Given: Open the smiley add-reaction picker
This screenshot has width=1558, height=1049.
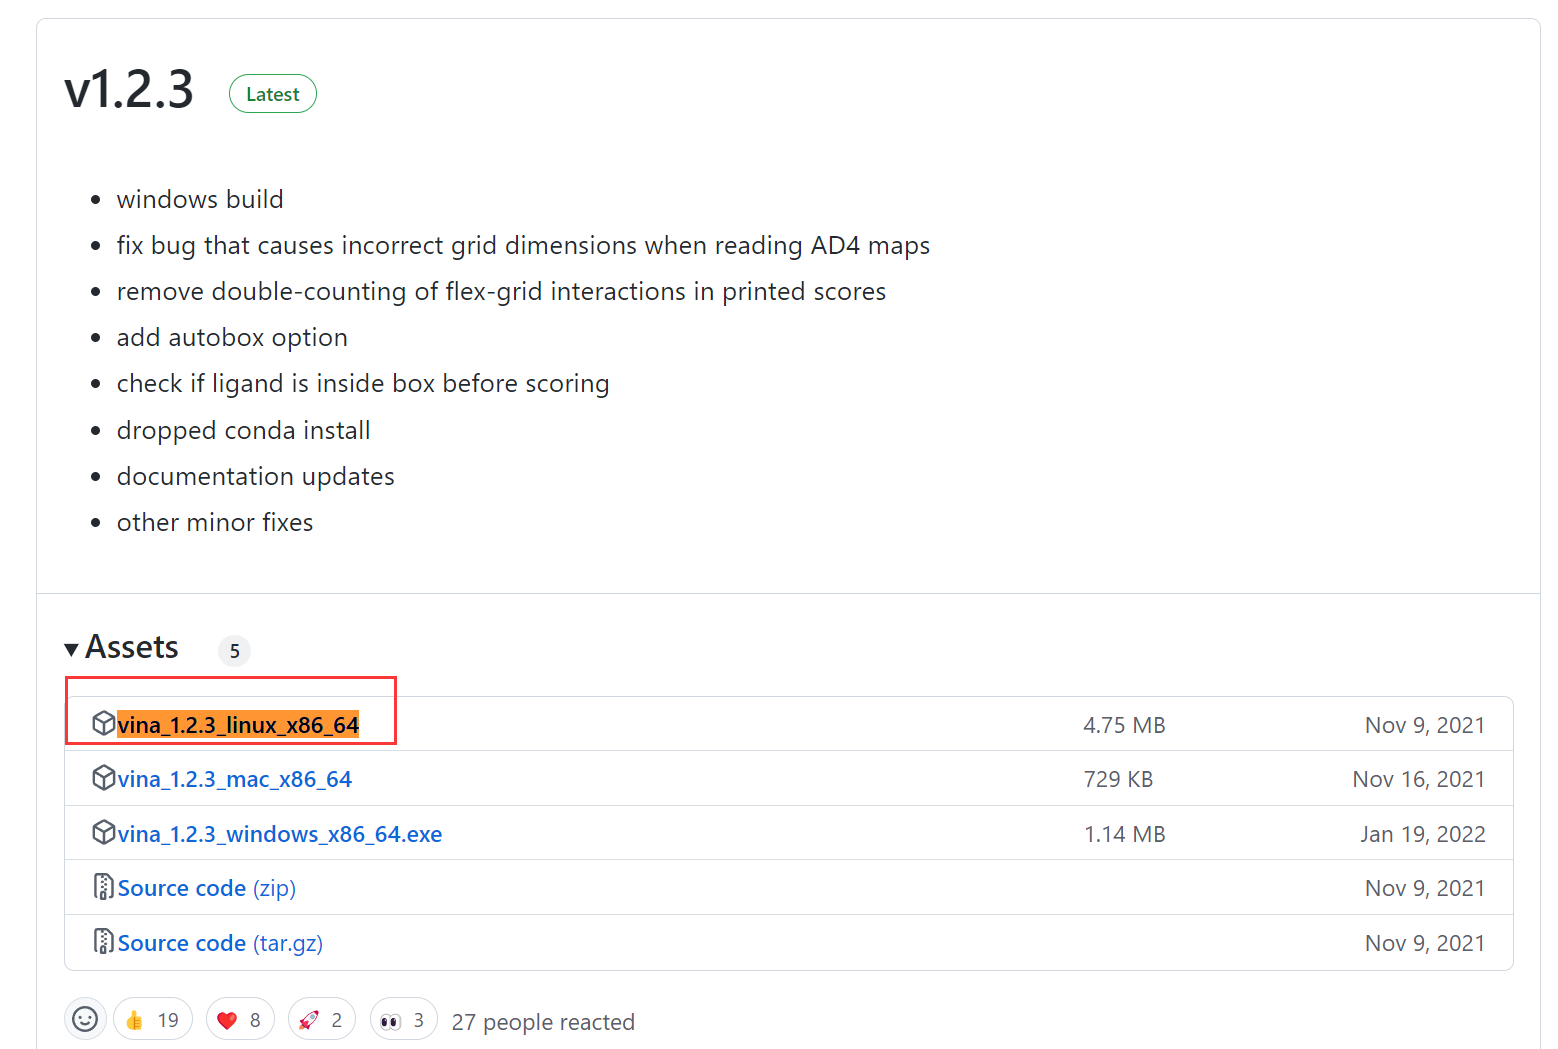Looking at the screenshot, I should coord(85,1019).
